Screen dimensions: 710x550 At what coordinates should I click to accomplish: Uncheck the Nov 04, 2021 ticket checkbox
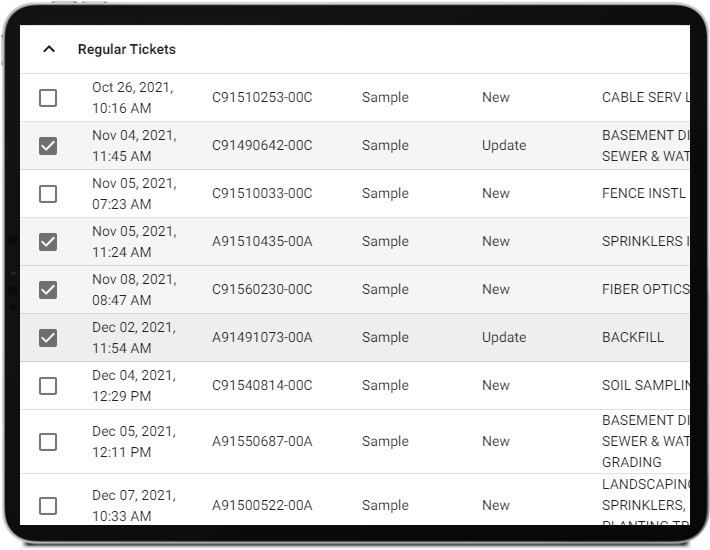click(48, 146)
